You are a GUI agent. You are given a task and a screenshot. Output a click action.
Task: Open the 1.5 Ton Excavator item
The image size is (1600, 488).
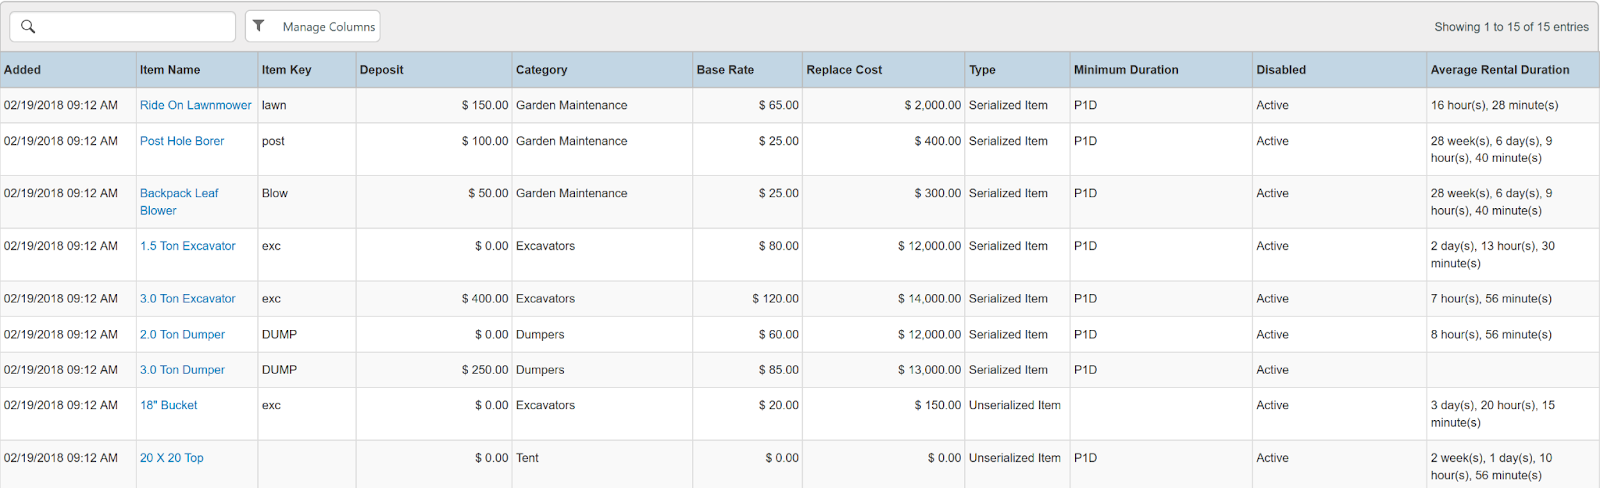point(188,246)
